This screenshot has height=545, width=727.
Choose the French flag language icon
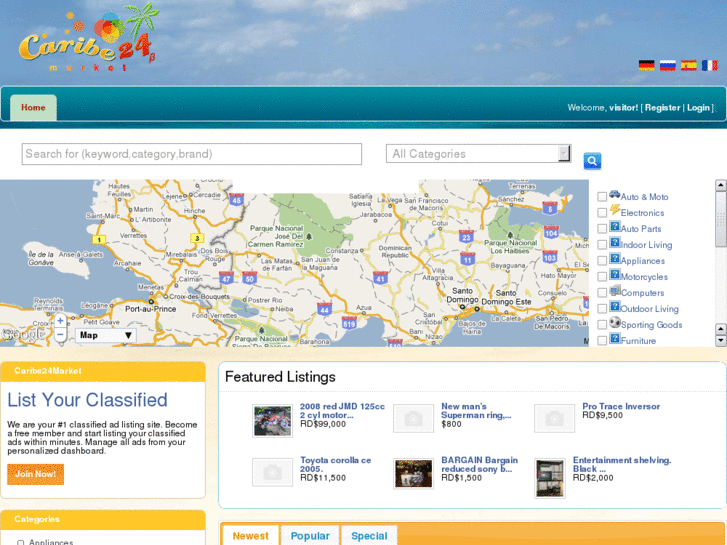pyautogui.click(x=709, y=65)
